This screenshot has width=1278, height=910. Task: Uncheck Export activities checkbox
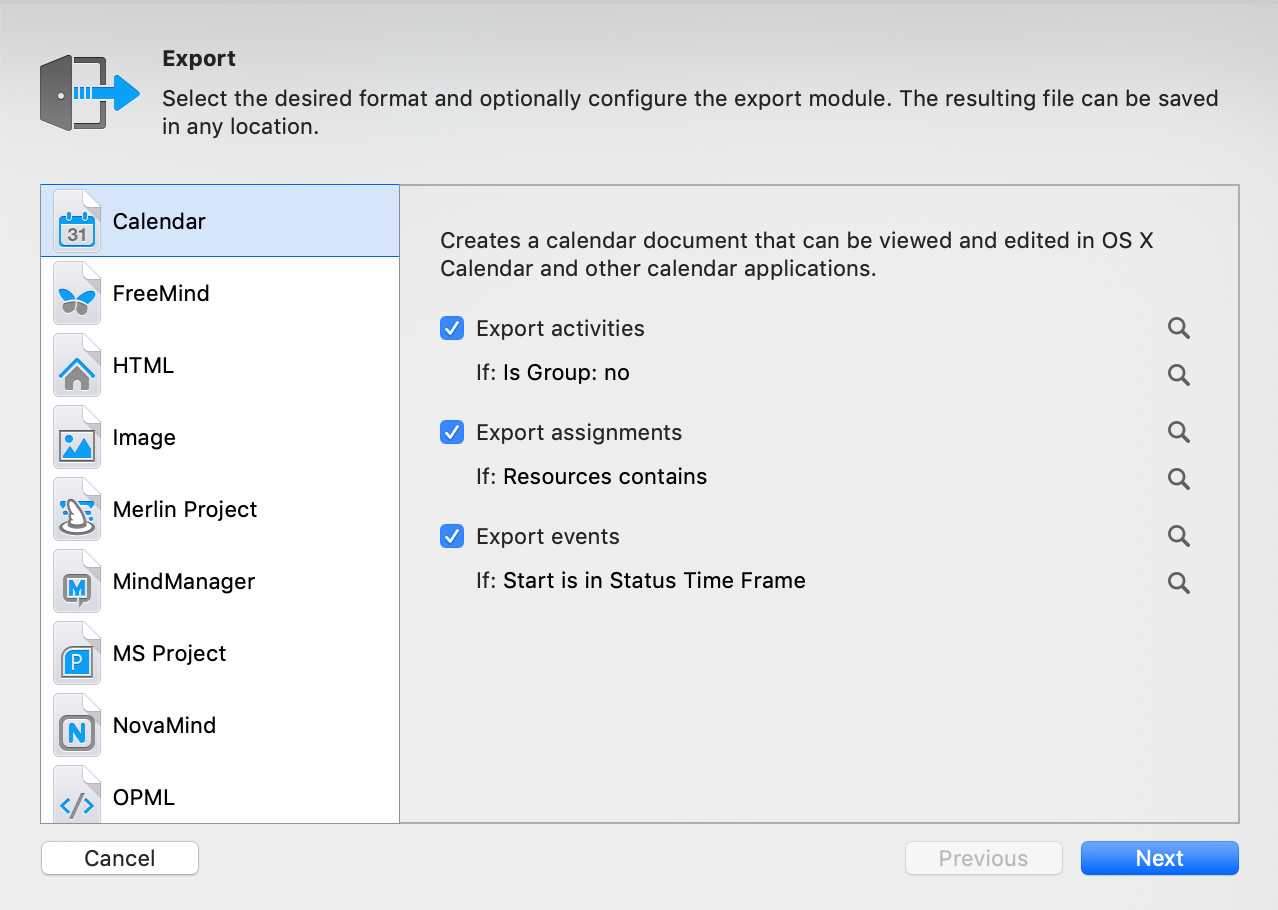click(452, 328)
